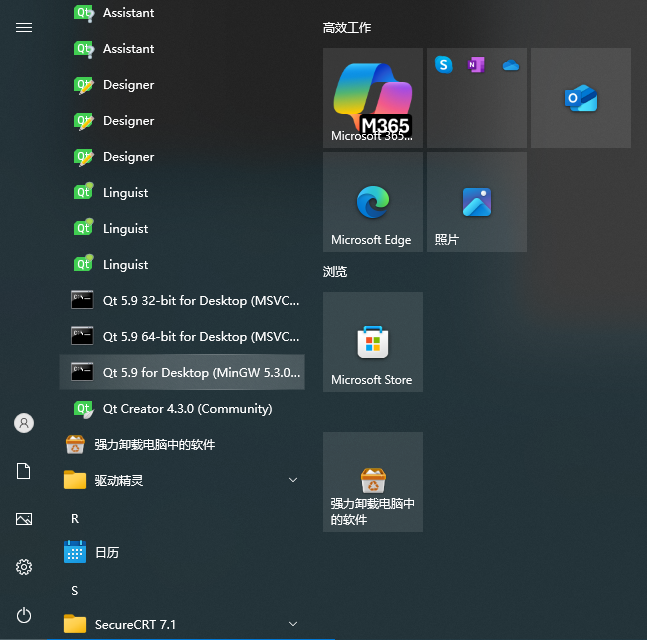Open the Outlook tile

click(x=581, y=98)
